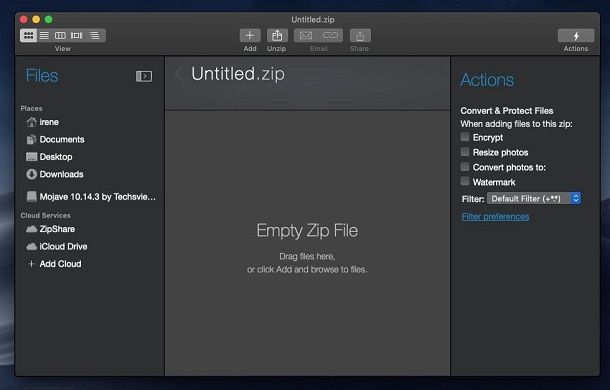The width and height of the screenshot is (610, 390).
Task: Open the Downloads folder
Action: pos(54,174)
